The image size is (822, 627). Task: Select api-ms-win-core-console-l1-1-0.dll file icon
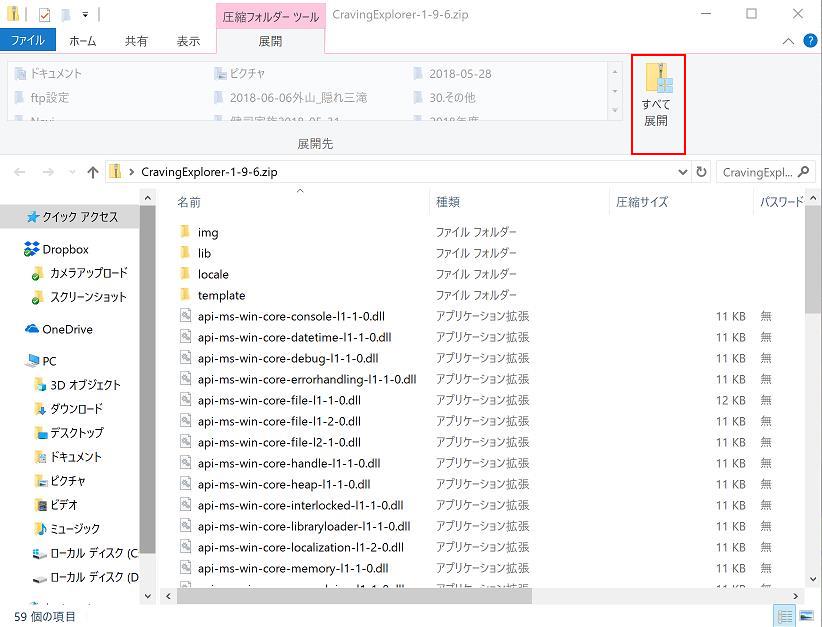[x=185, y=316]
